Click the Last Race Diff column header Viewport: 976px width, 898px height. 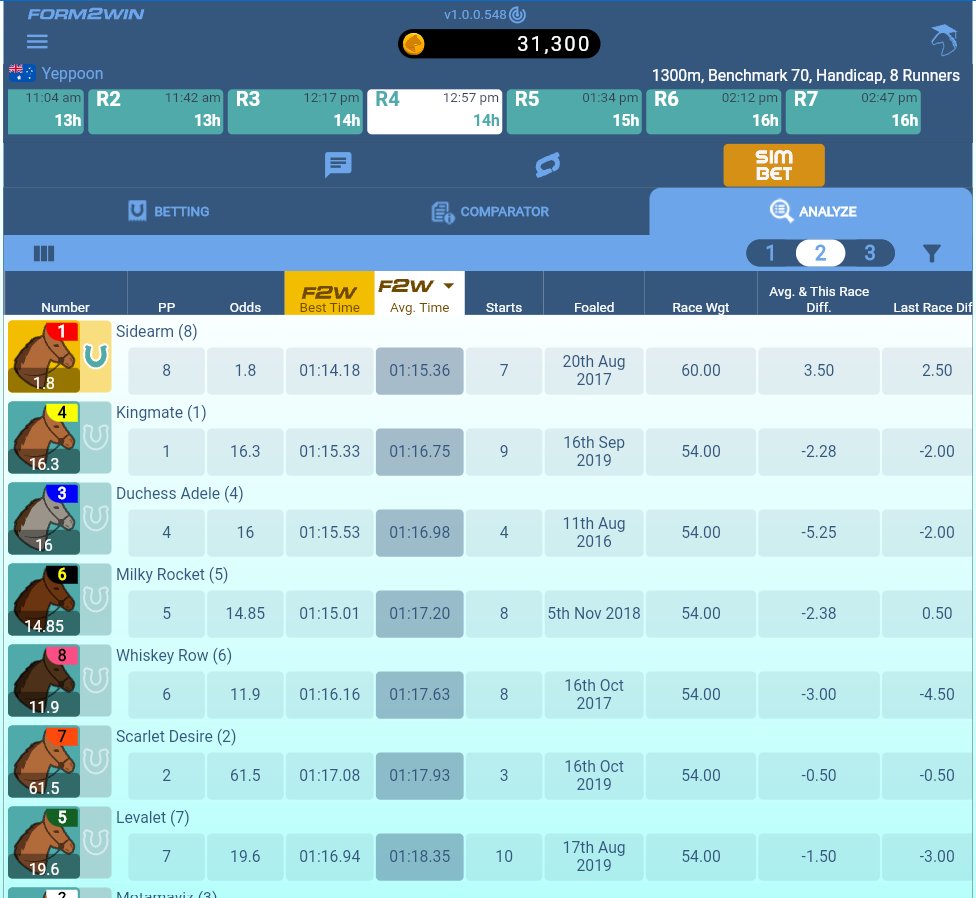click(932, 307)
